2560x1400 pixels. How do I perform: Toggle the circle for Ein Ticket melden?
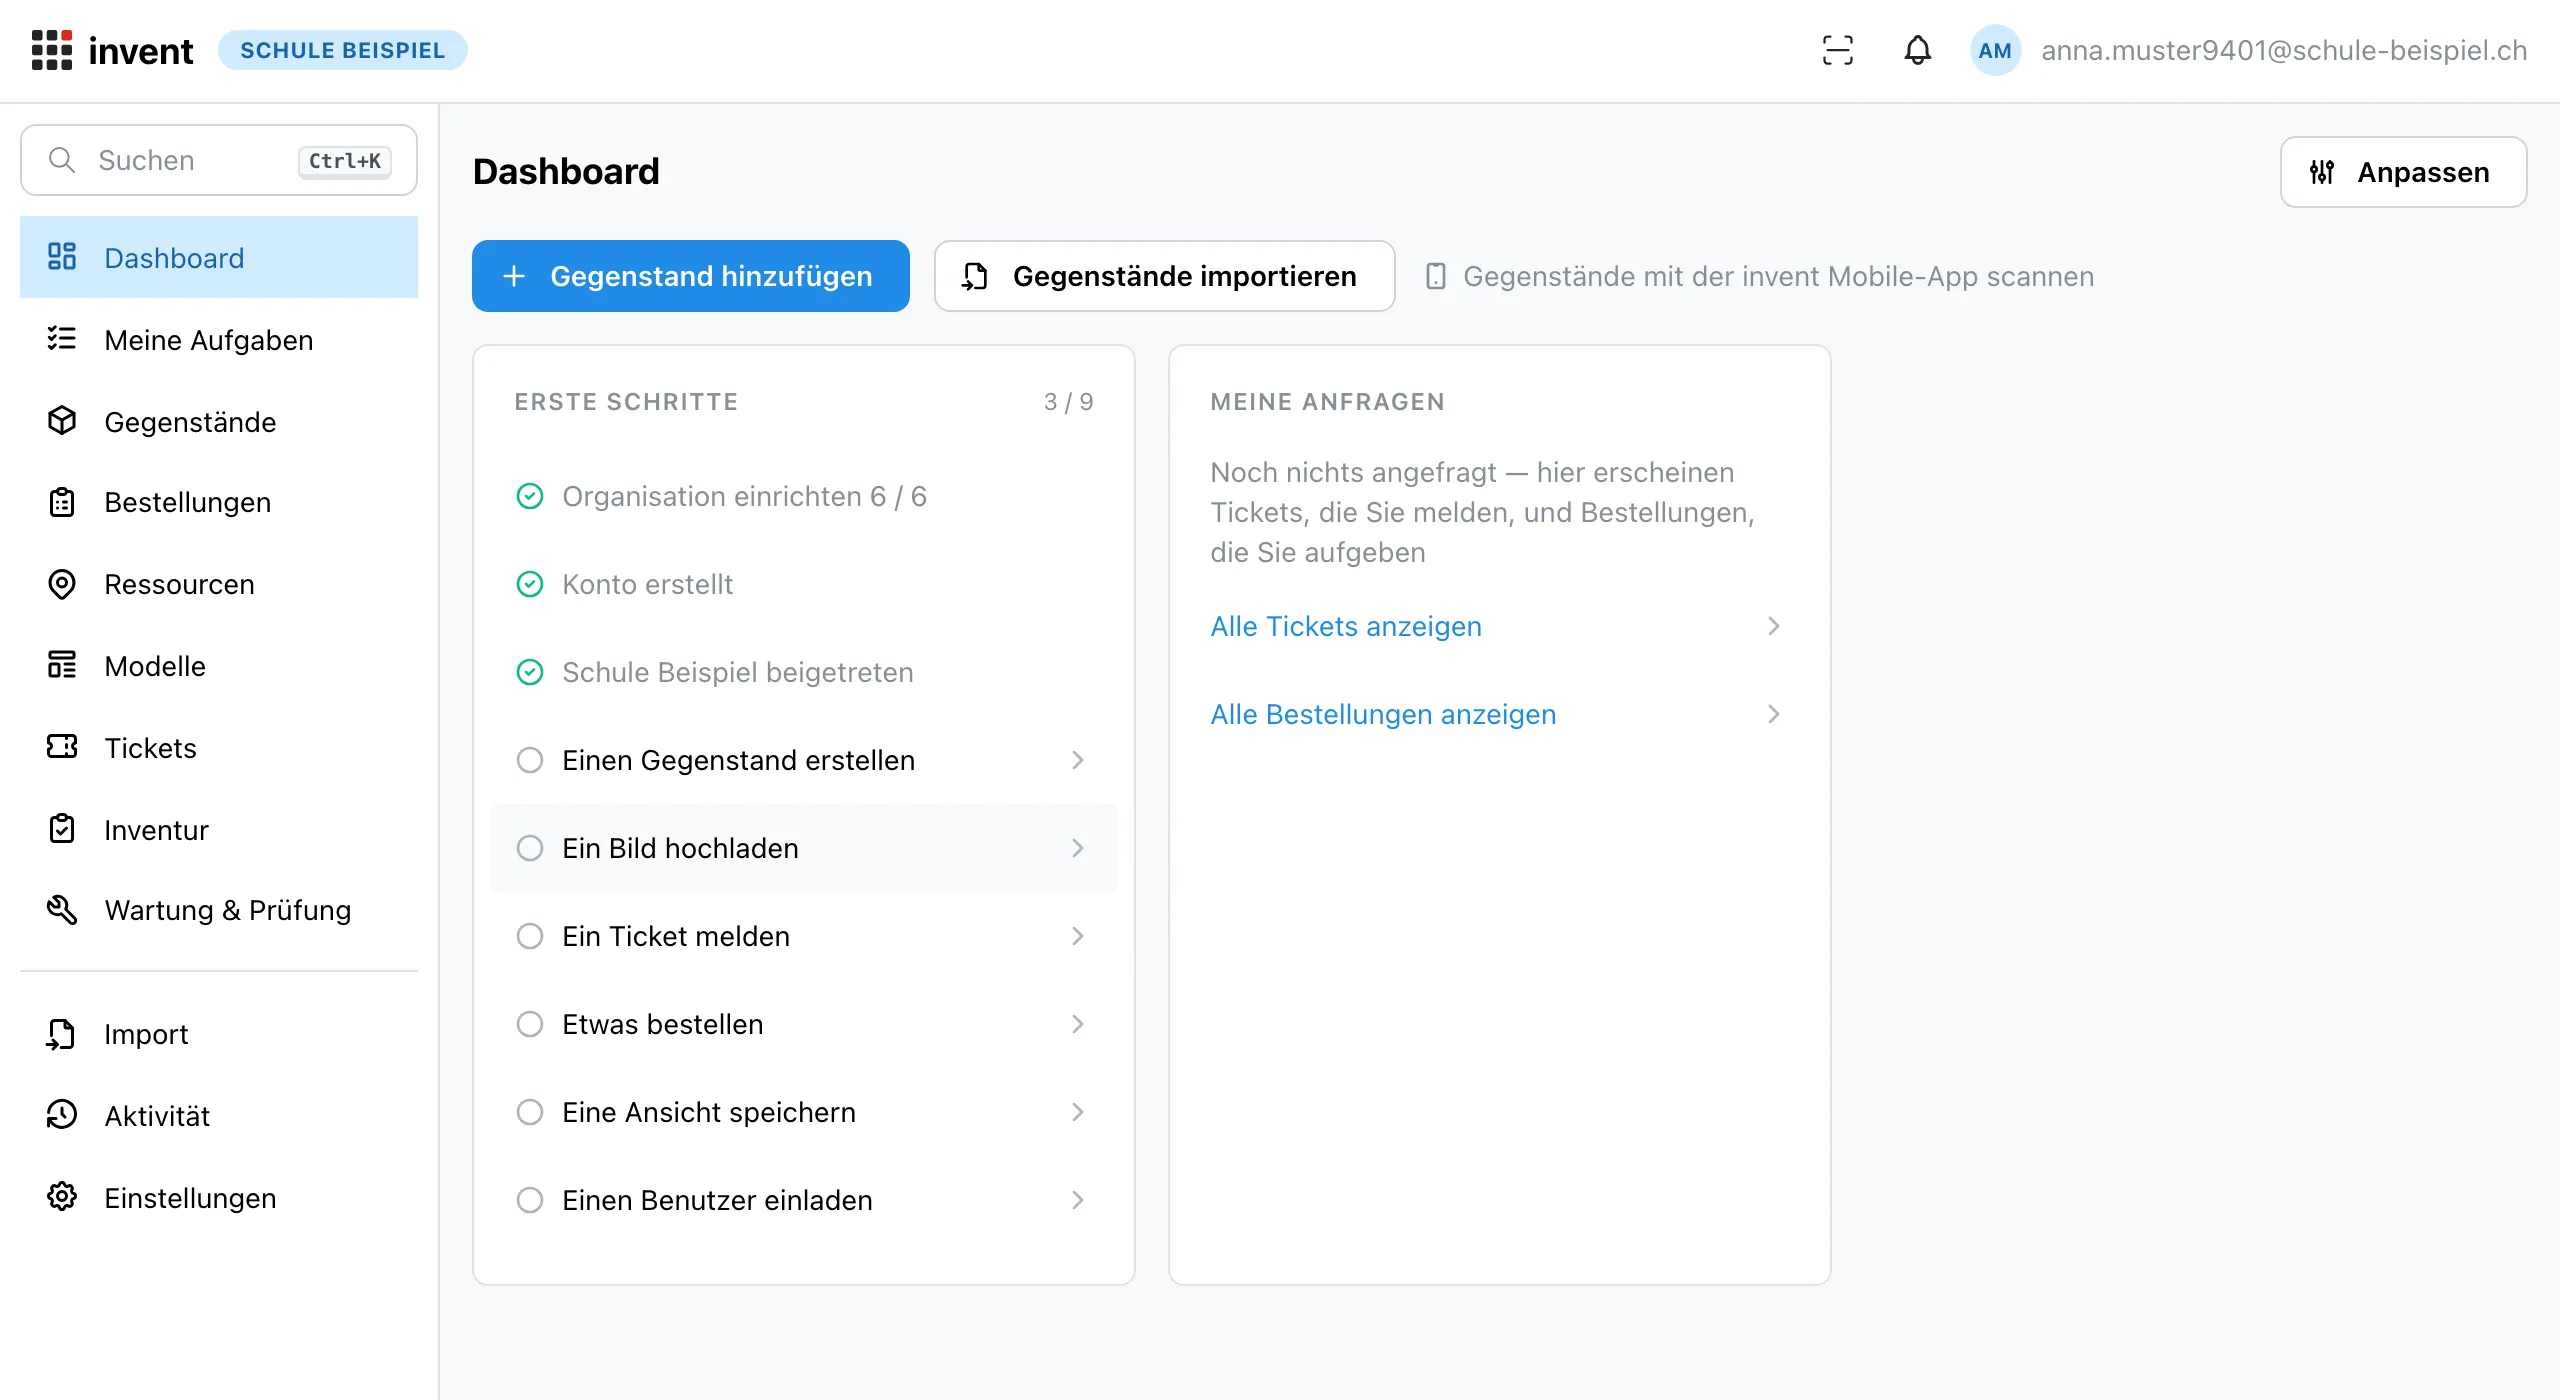pos(530,936)
